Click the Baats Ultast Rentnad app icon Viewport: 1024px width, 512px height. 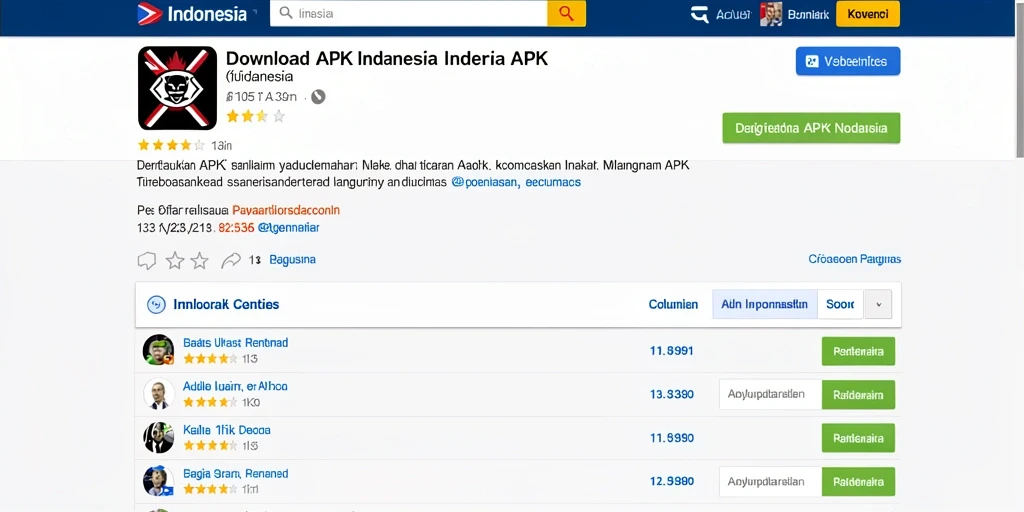click(159, 350)
